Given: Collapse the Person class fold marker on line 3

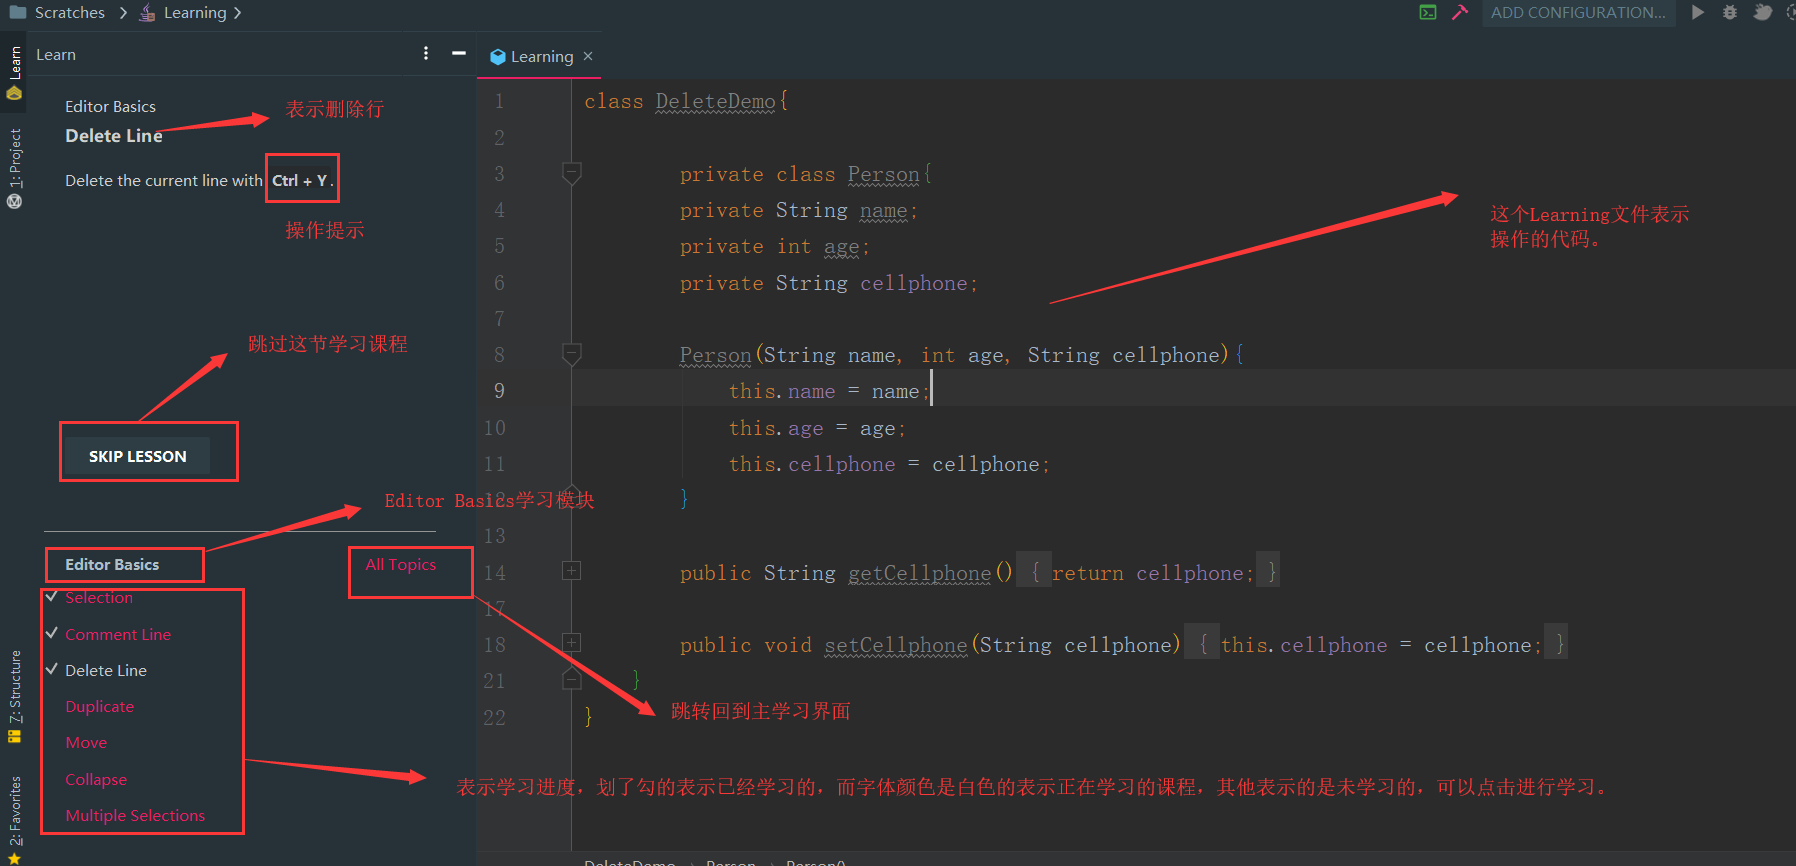Looking at the screenshot, I should point(572,173).
